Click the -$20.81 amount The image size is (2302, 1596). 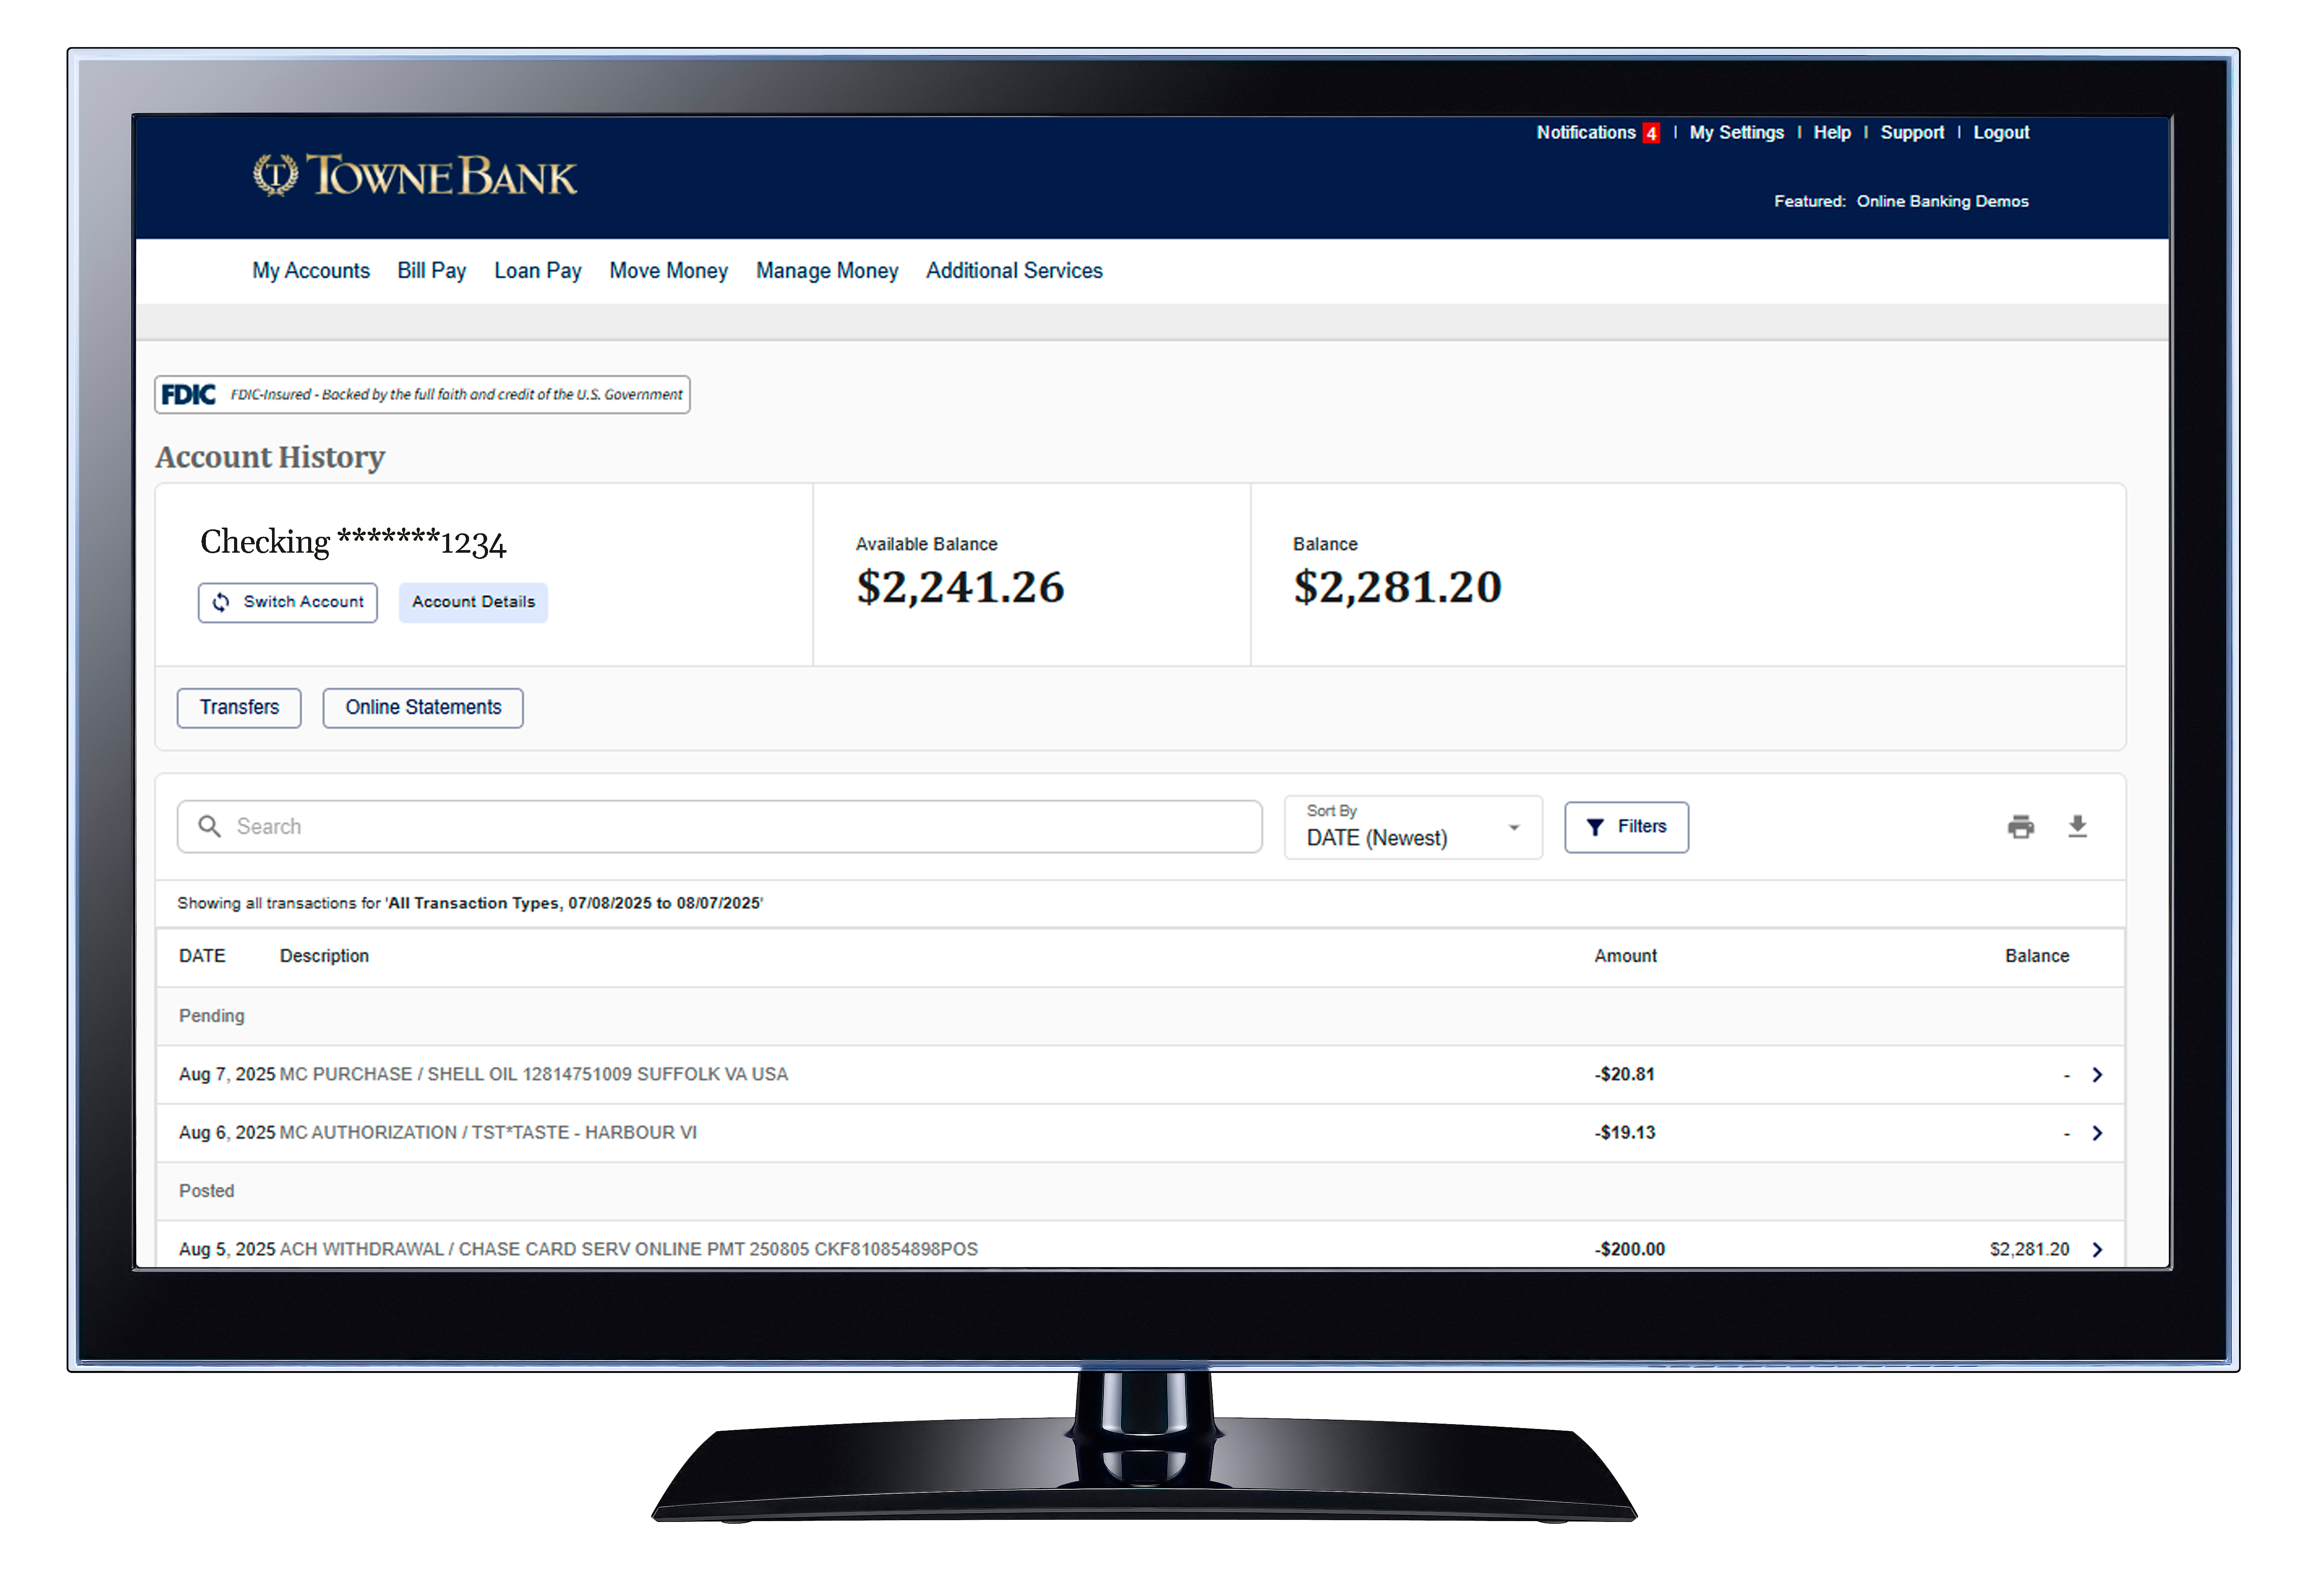point(1624,1075)
